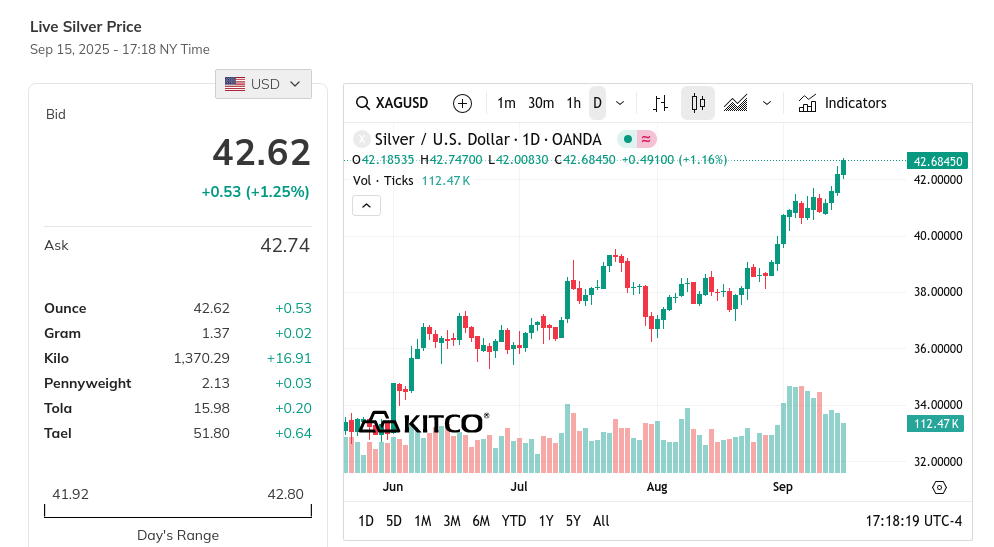Click the compare or add symbol plus icon
This screenshot has width=994, height=547.
tap(462, 103)
